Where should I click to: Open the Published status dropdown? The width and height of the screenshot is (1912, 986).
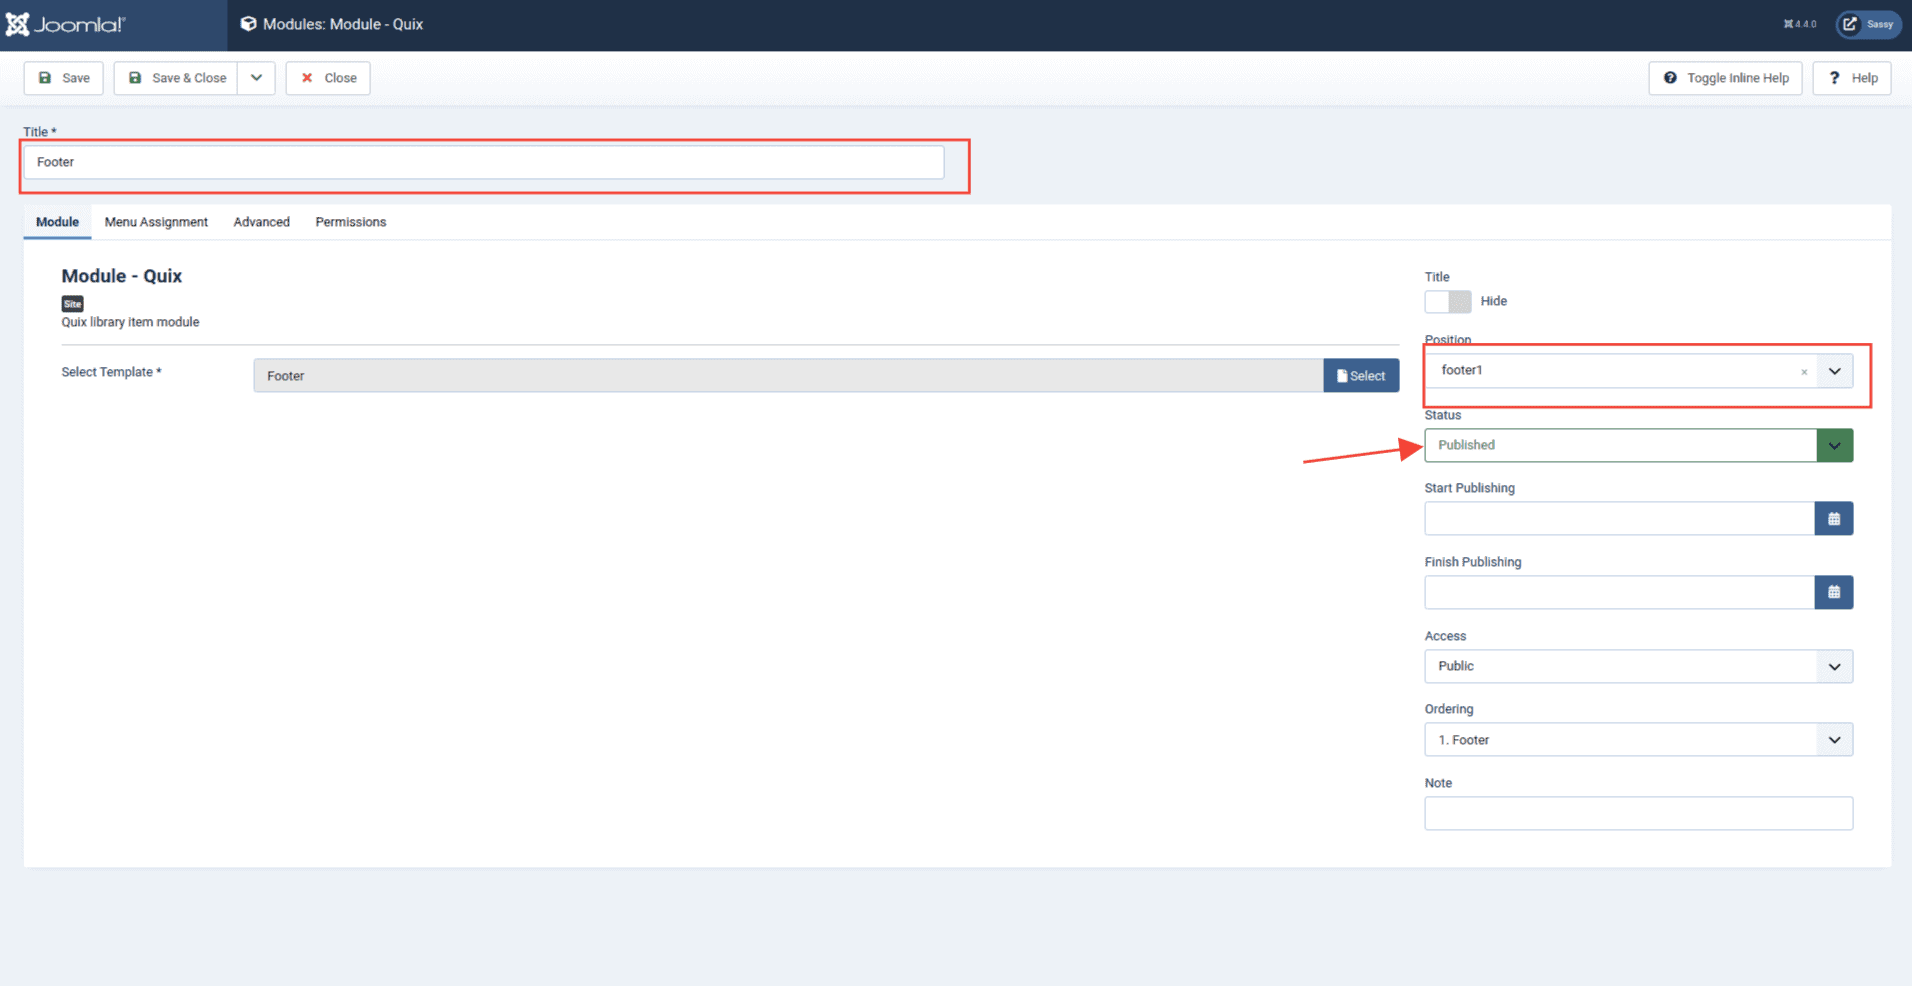(x=1834, y=446)
